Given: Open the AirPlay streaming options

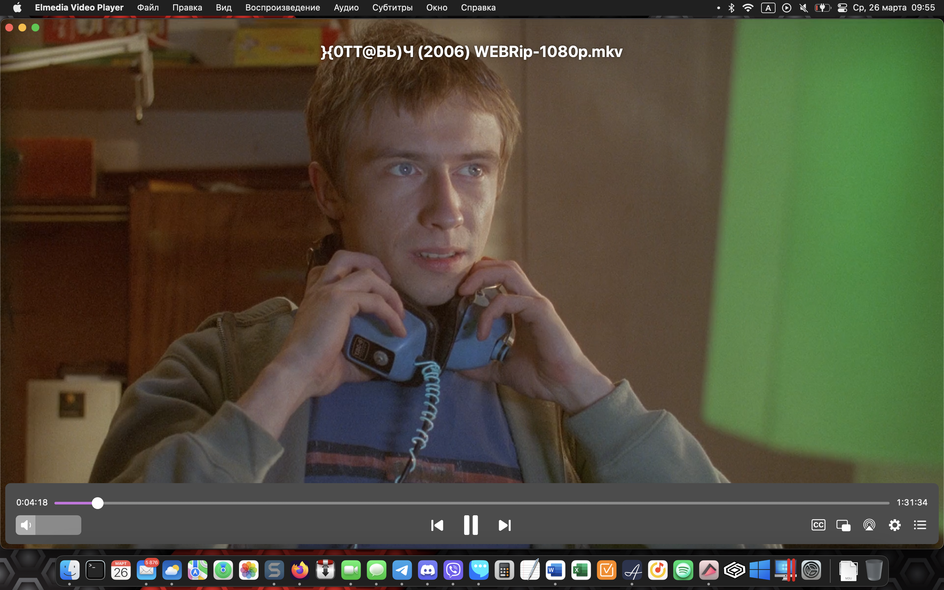Looking at the screenshot, I should 869,525.
